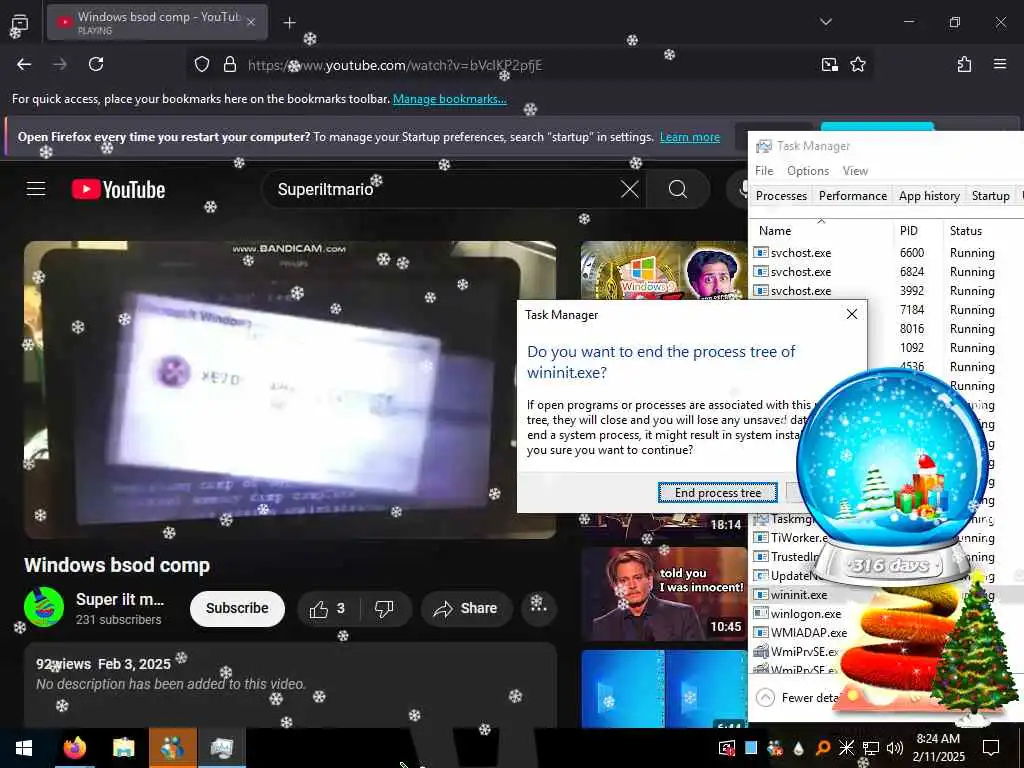This screenshot has height=768, width=1024.
Task: Go back with the browser back arrow
Action: (x=24, y=64)
